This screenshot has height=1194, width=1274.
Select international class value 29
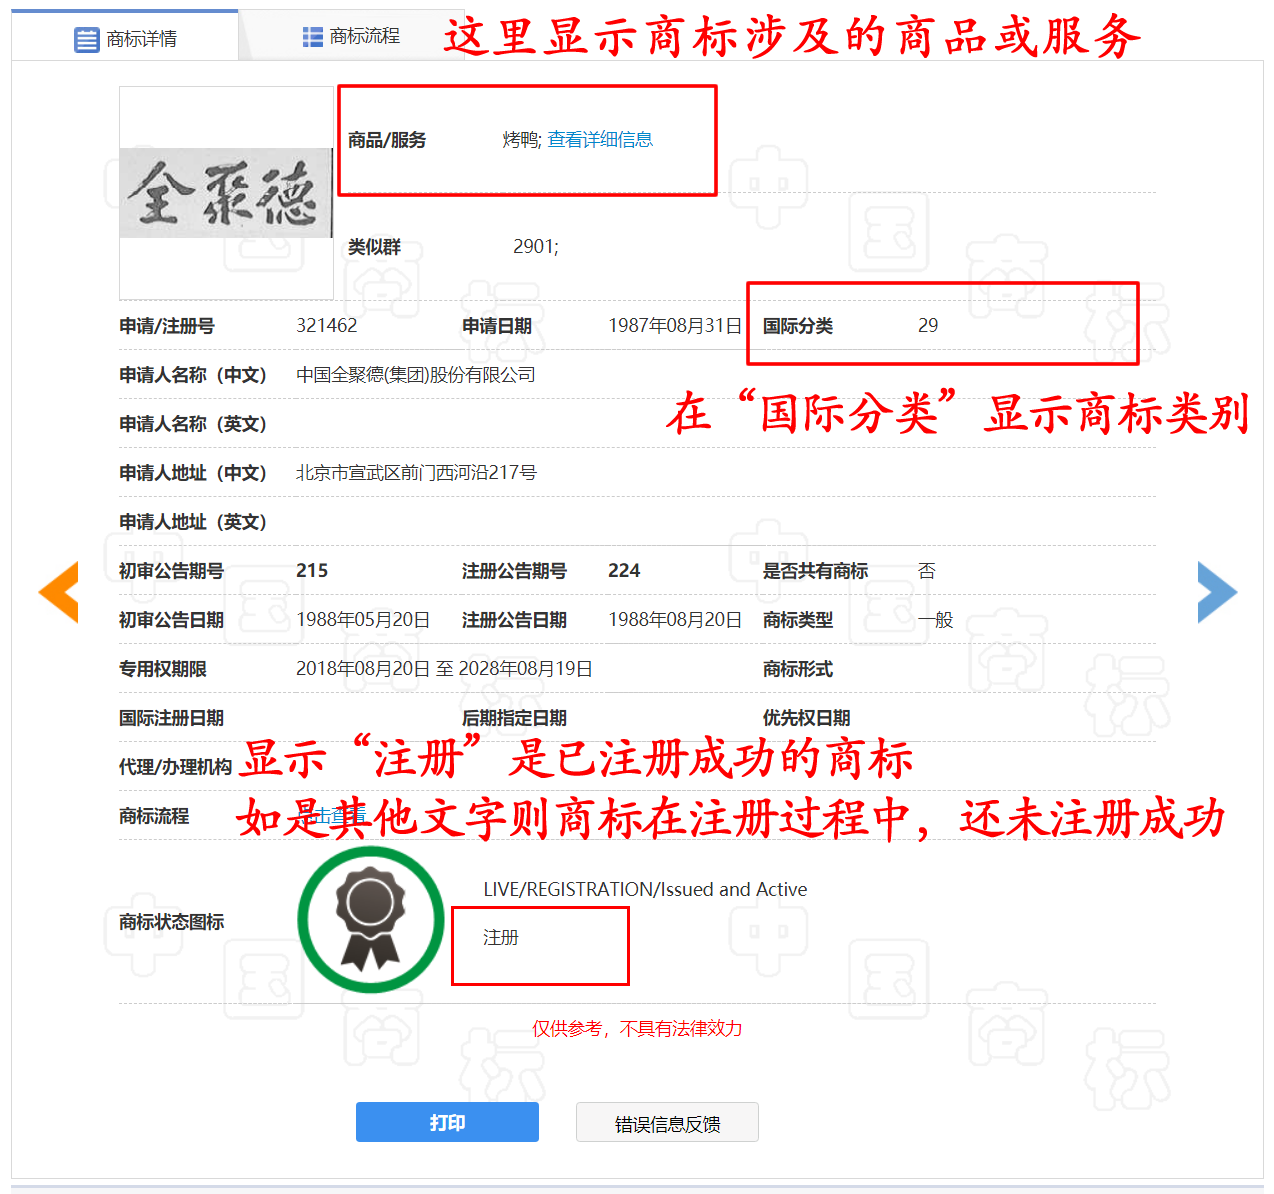[x=928, y=325]
